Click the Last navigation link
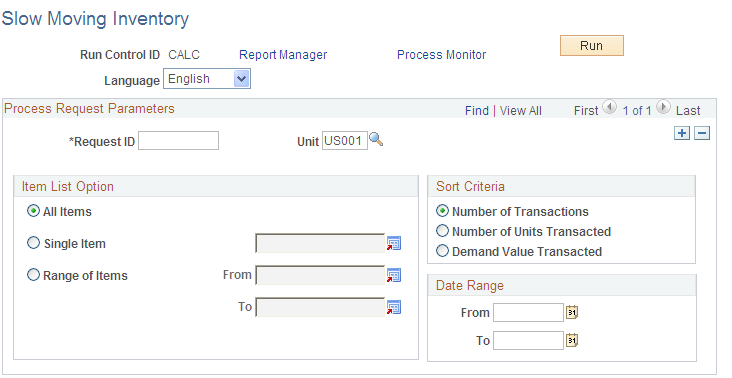The image size is (732, 378). [x=688, y=111]
